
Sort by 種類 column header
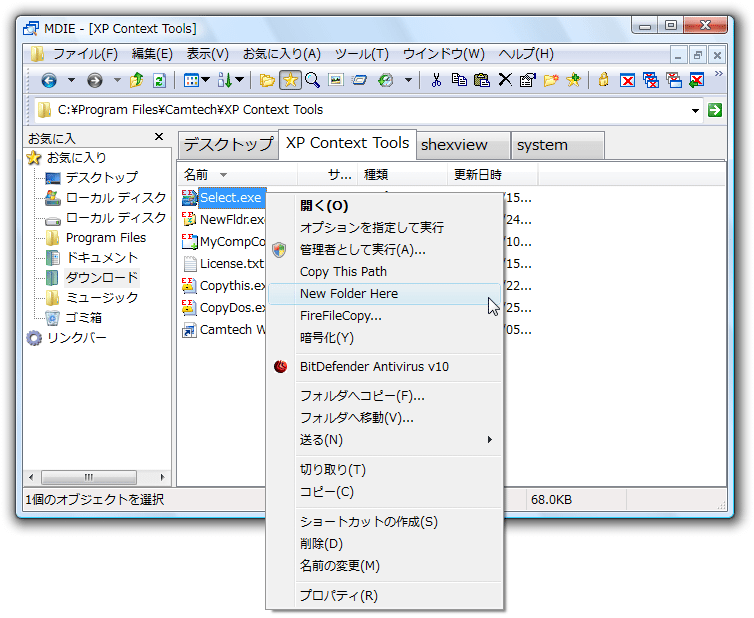tap(402, 175)
